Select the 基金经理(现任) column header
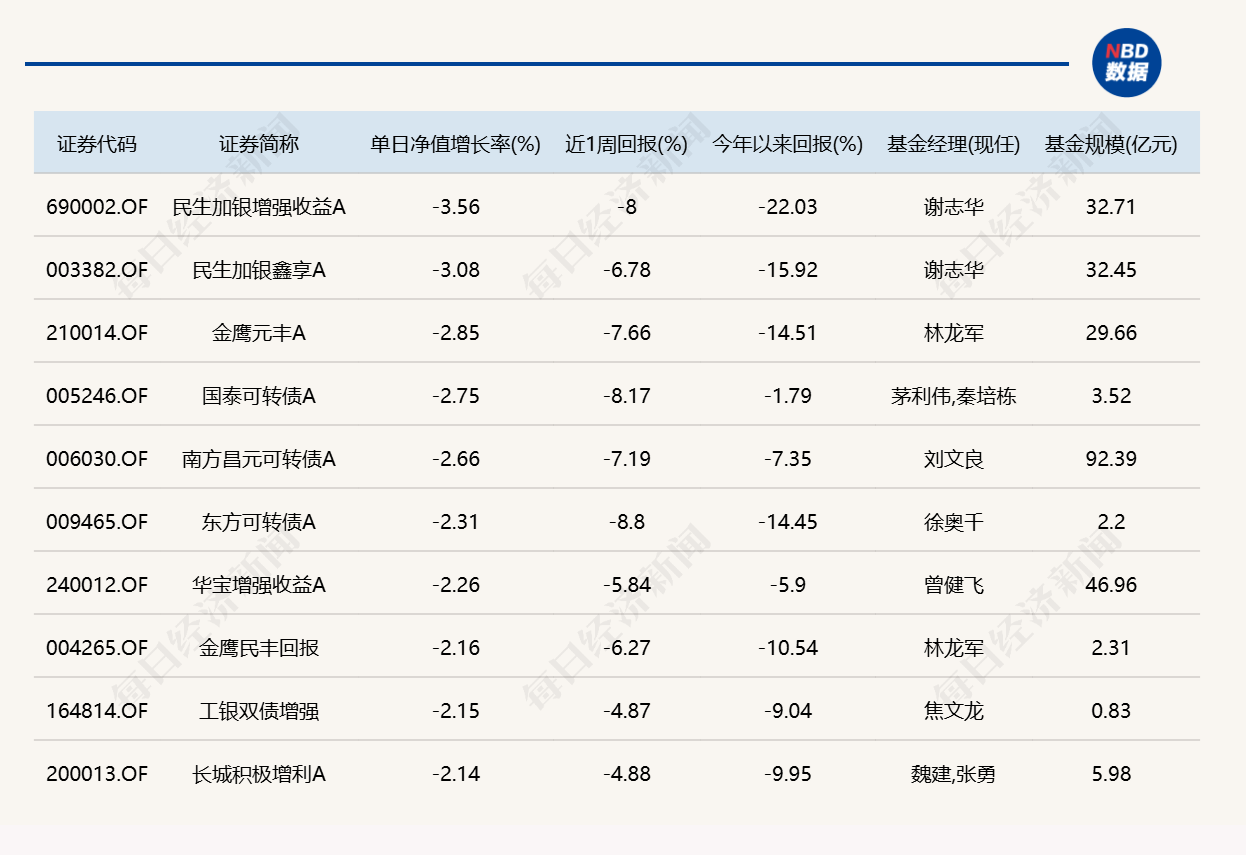The image size is (1246, 855). pyautogui.click(x=954, y=144)
